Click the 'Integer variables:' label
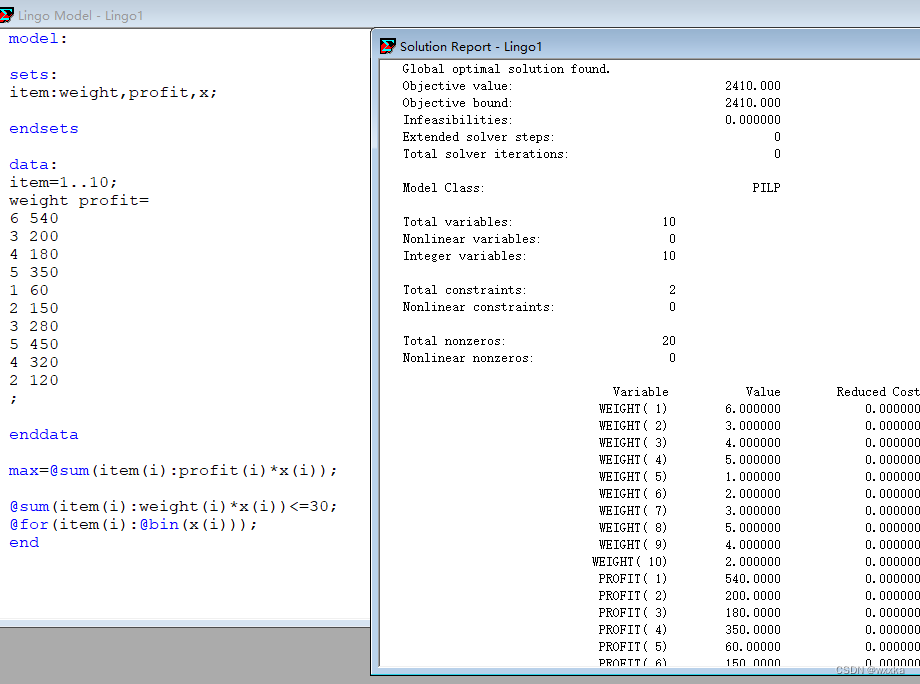The height and width of the screenshot is (684, 920). point(464,256)
